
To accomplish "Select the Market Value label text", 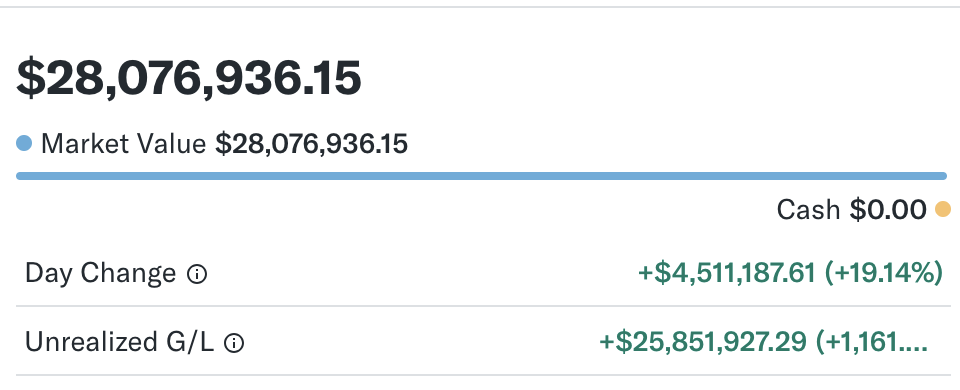I will [123, 144].
